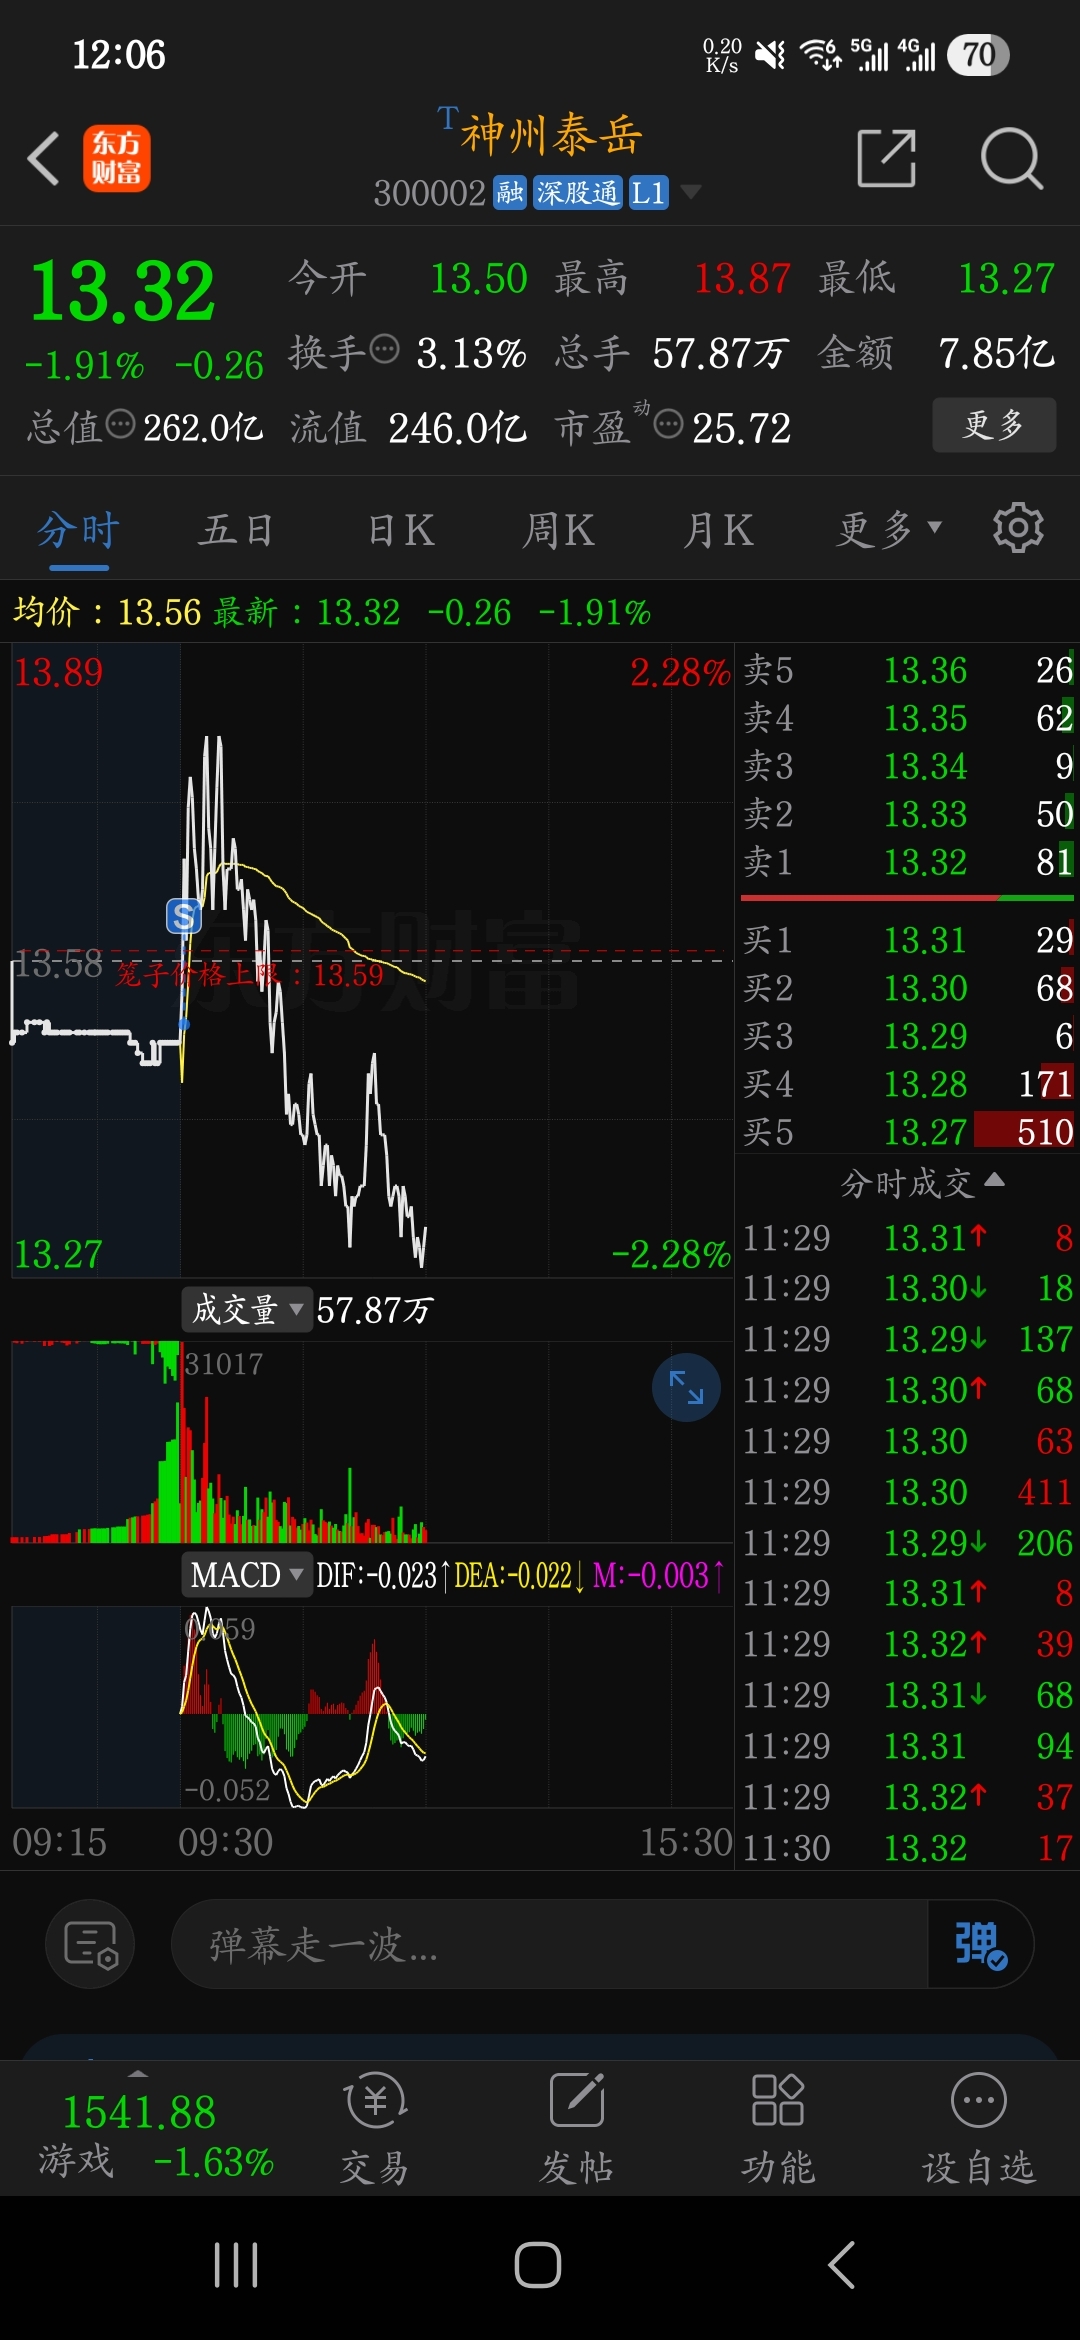
Task: Tap the Wi-Fi status bar icon
Action: 820,54
